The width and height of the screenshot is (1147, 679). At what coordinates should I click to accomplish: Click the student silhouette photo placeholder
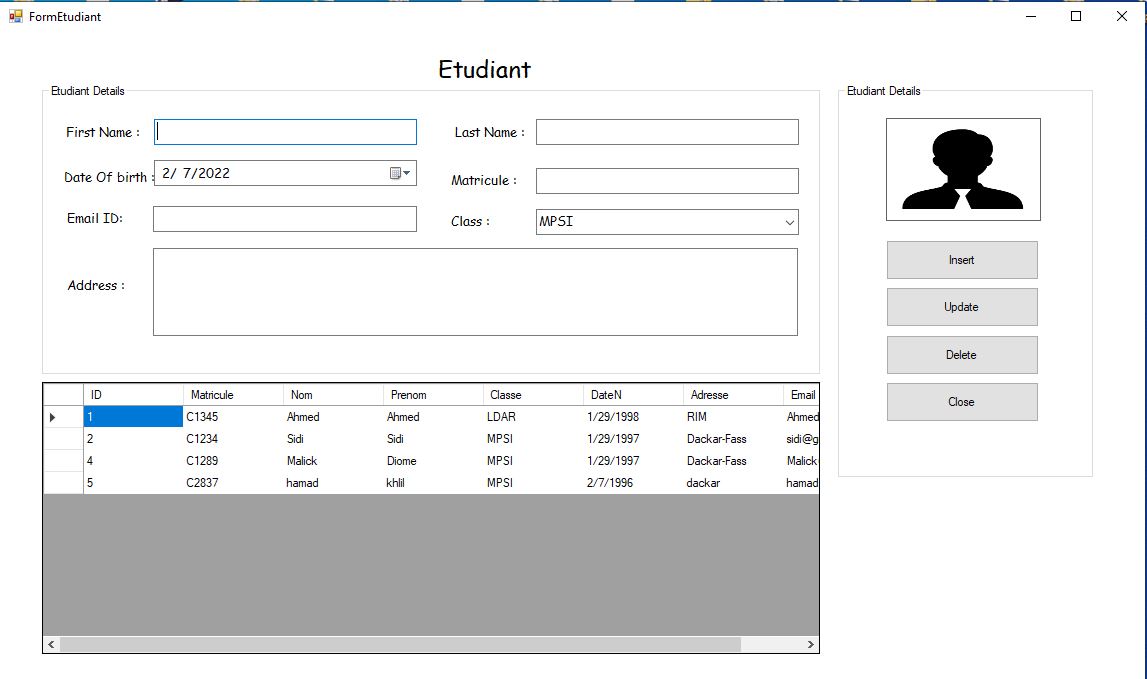[x=963, y=169]
